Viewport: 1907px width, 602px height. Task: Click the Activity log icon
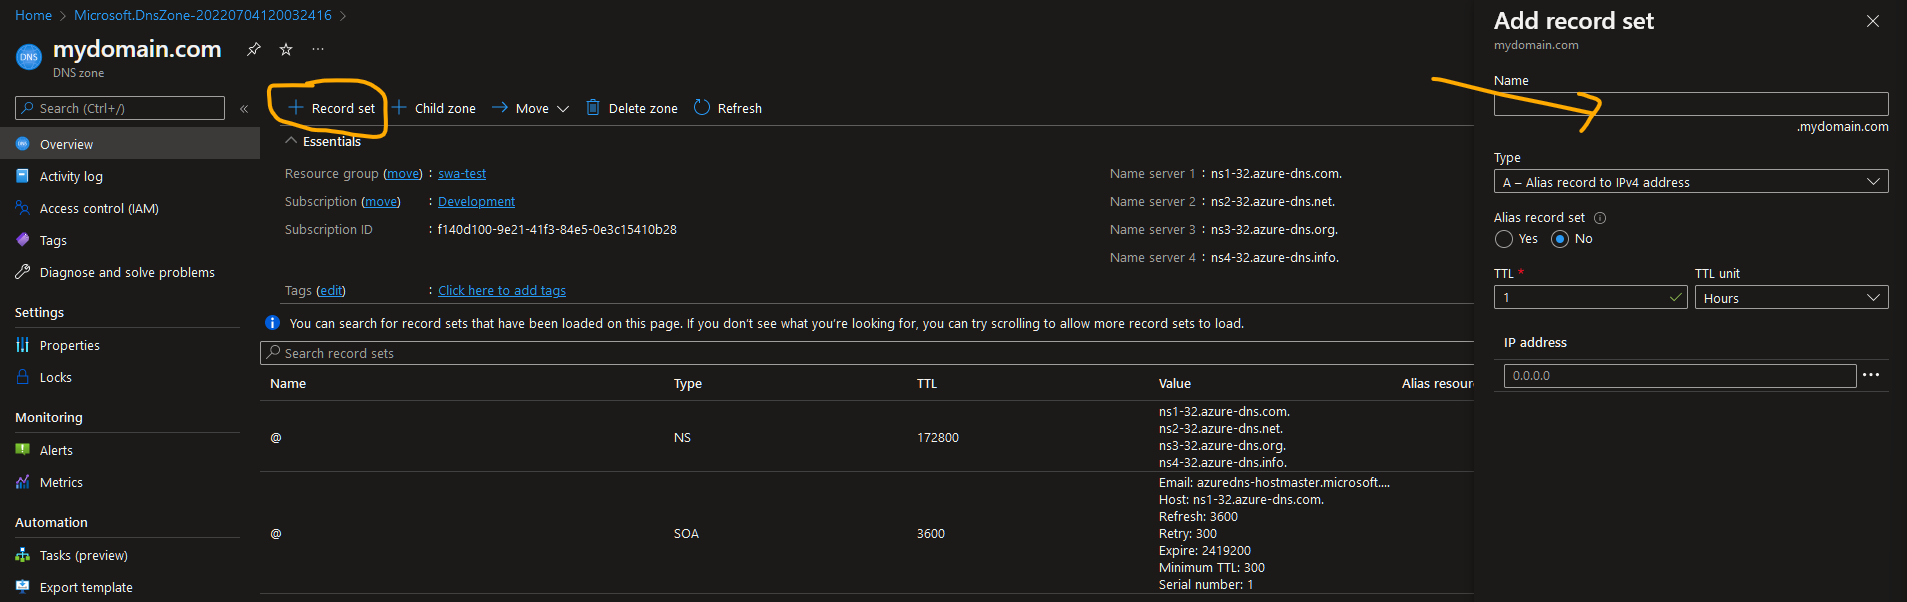click(23, 176)
